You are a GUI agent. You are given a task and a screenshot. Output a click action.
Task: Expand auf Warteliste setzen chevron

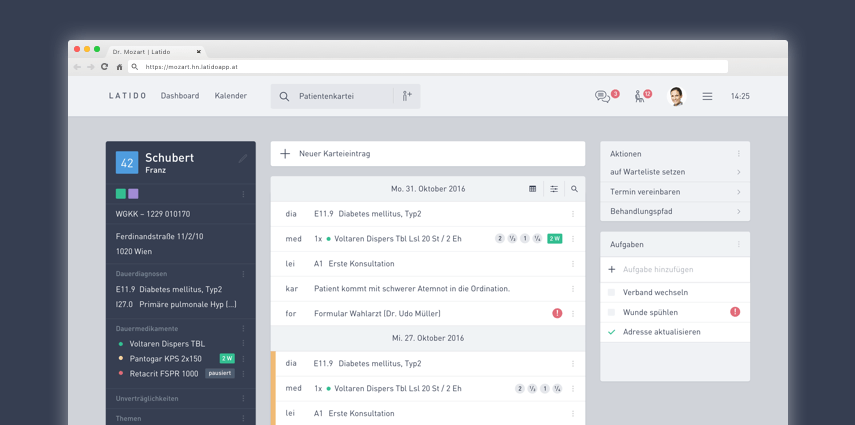coord(738,172)
